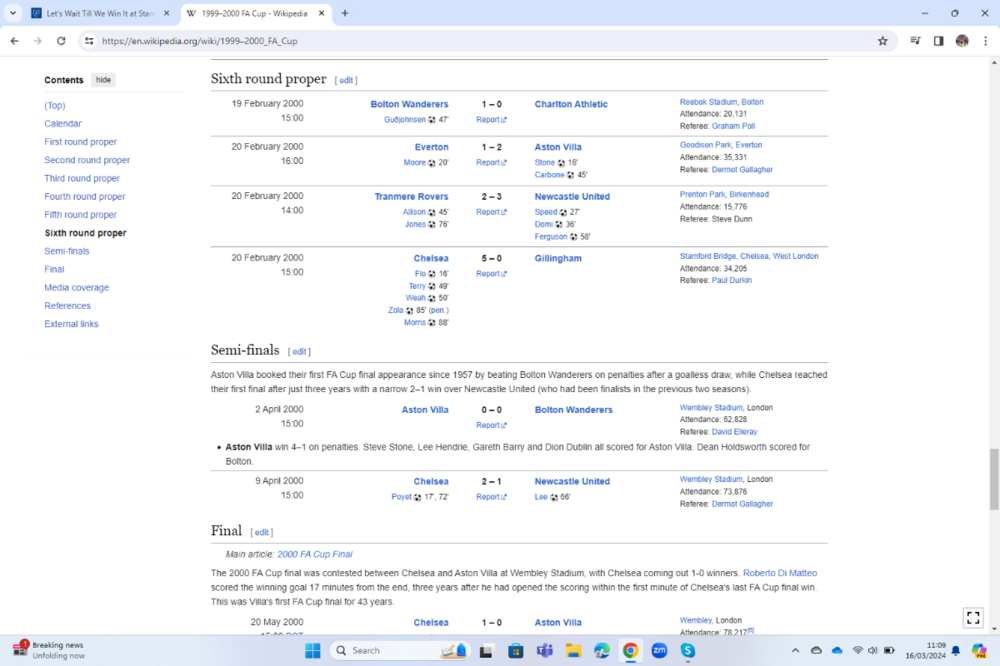
Task: Hide the Contents sidebar
Action: (103, 80)
